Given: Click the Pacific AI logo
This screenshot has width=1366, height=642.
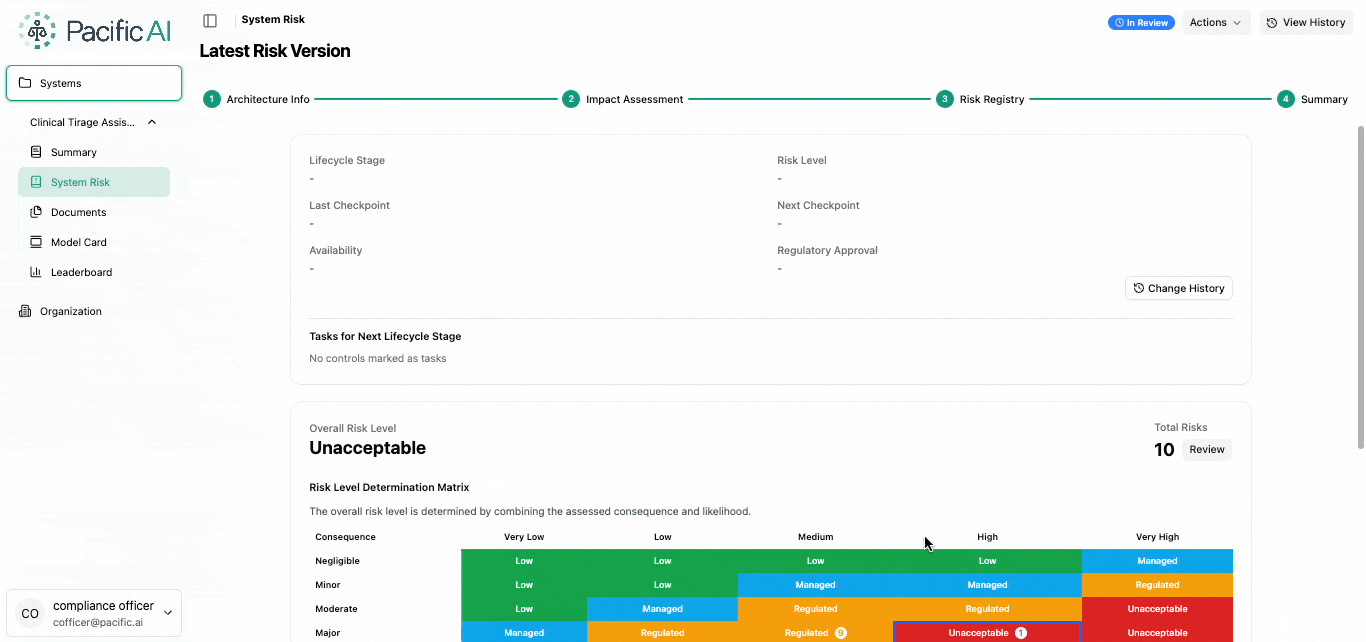Looking at the screenshot, I should click(x=95, y=31).
